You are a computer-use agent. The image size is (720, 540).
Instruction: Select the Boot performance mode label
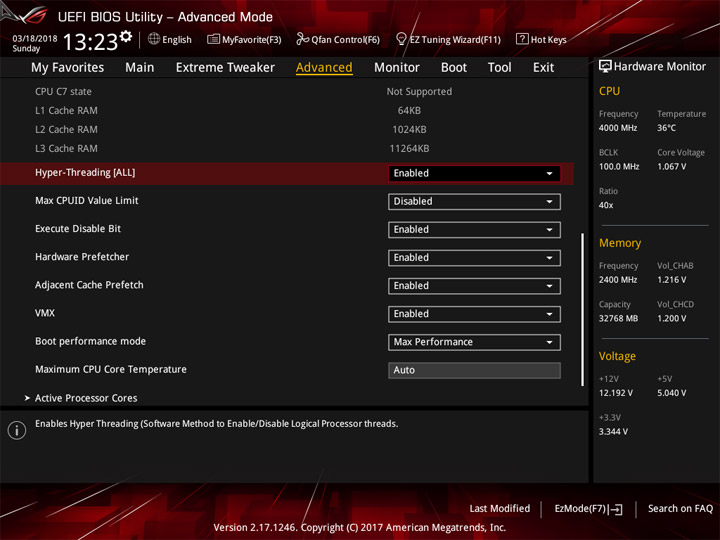(90, 341)
